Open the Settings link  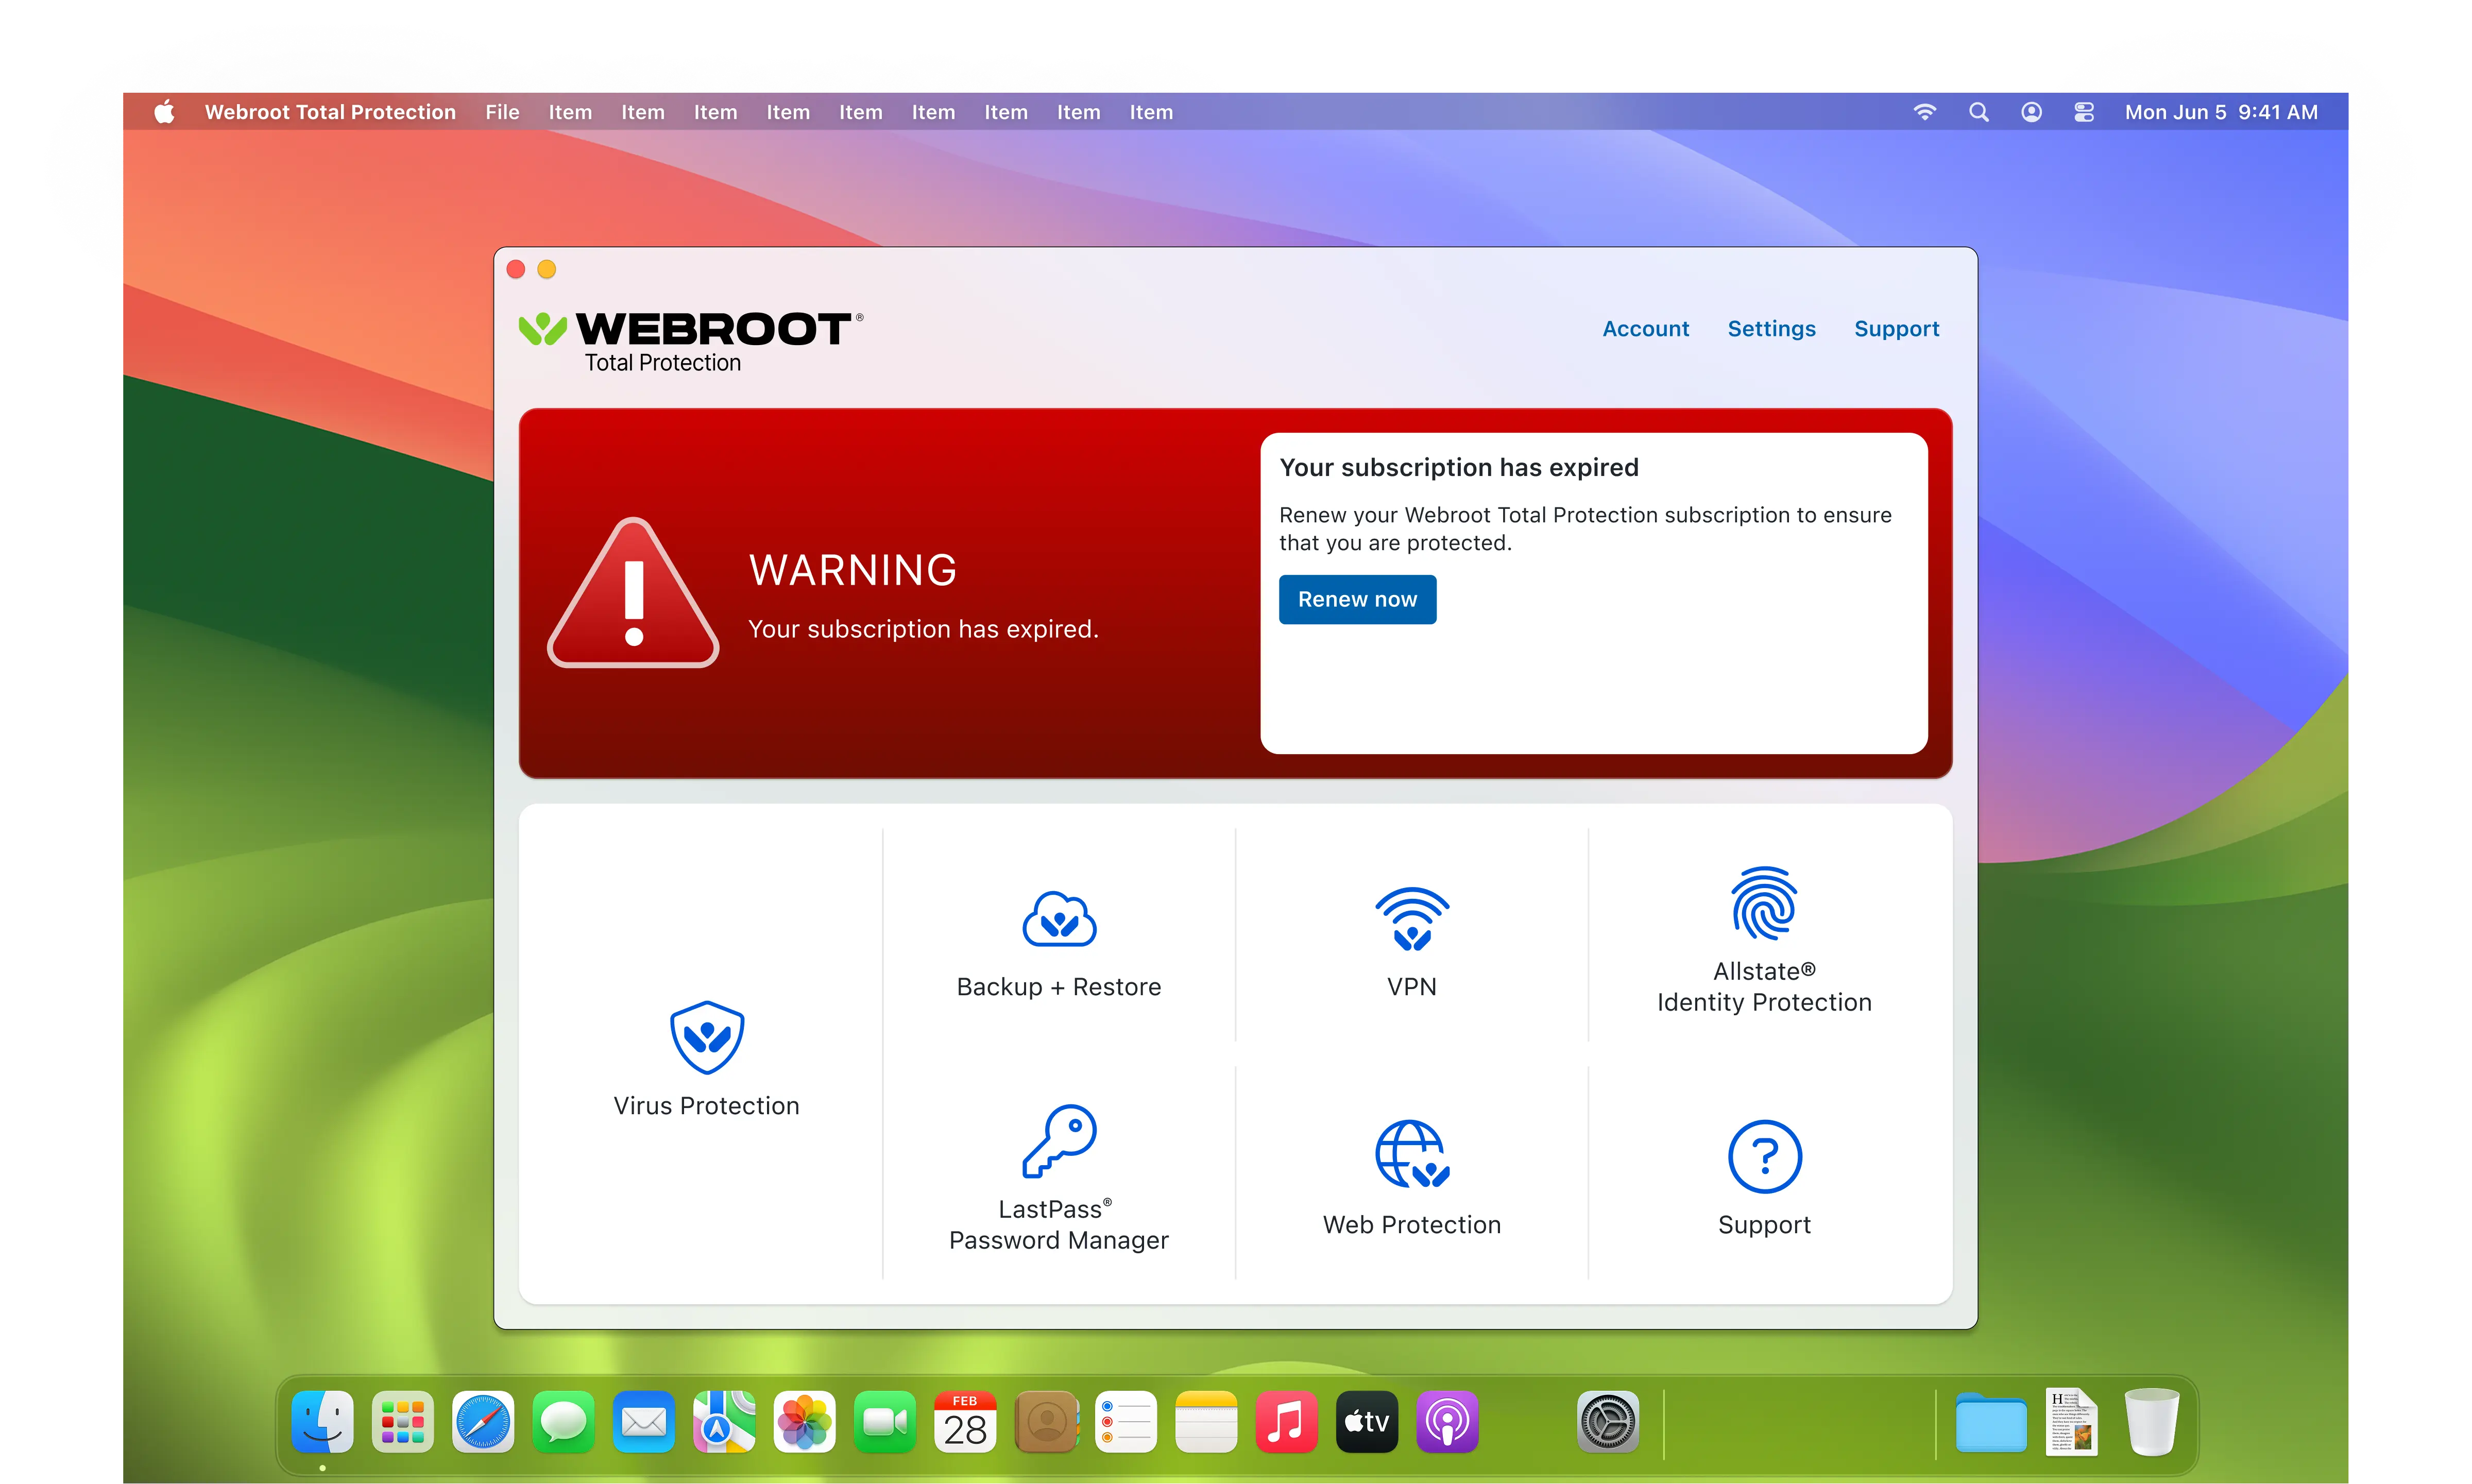(1771, 329)
